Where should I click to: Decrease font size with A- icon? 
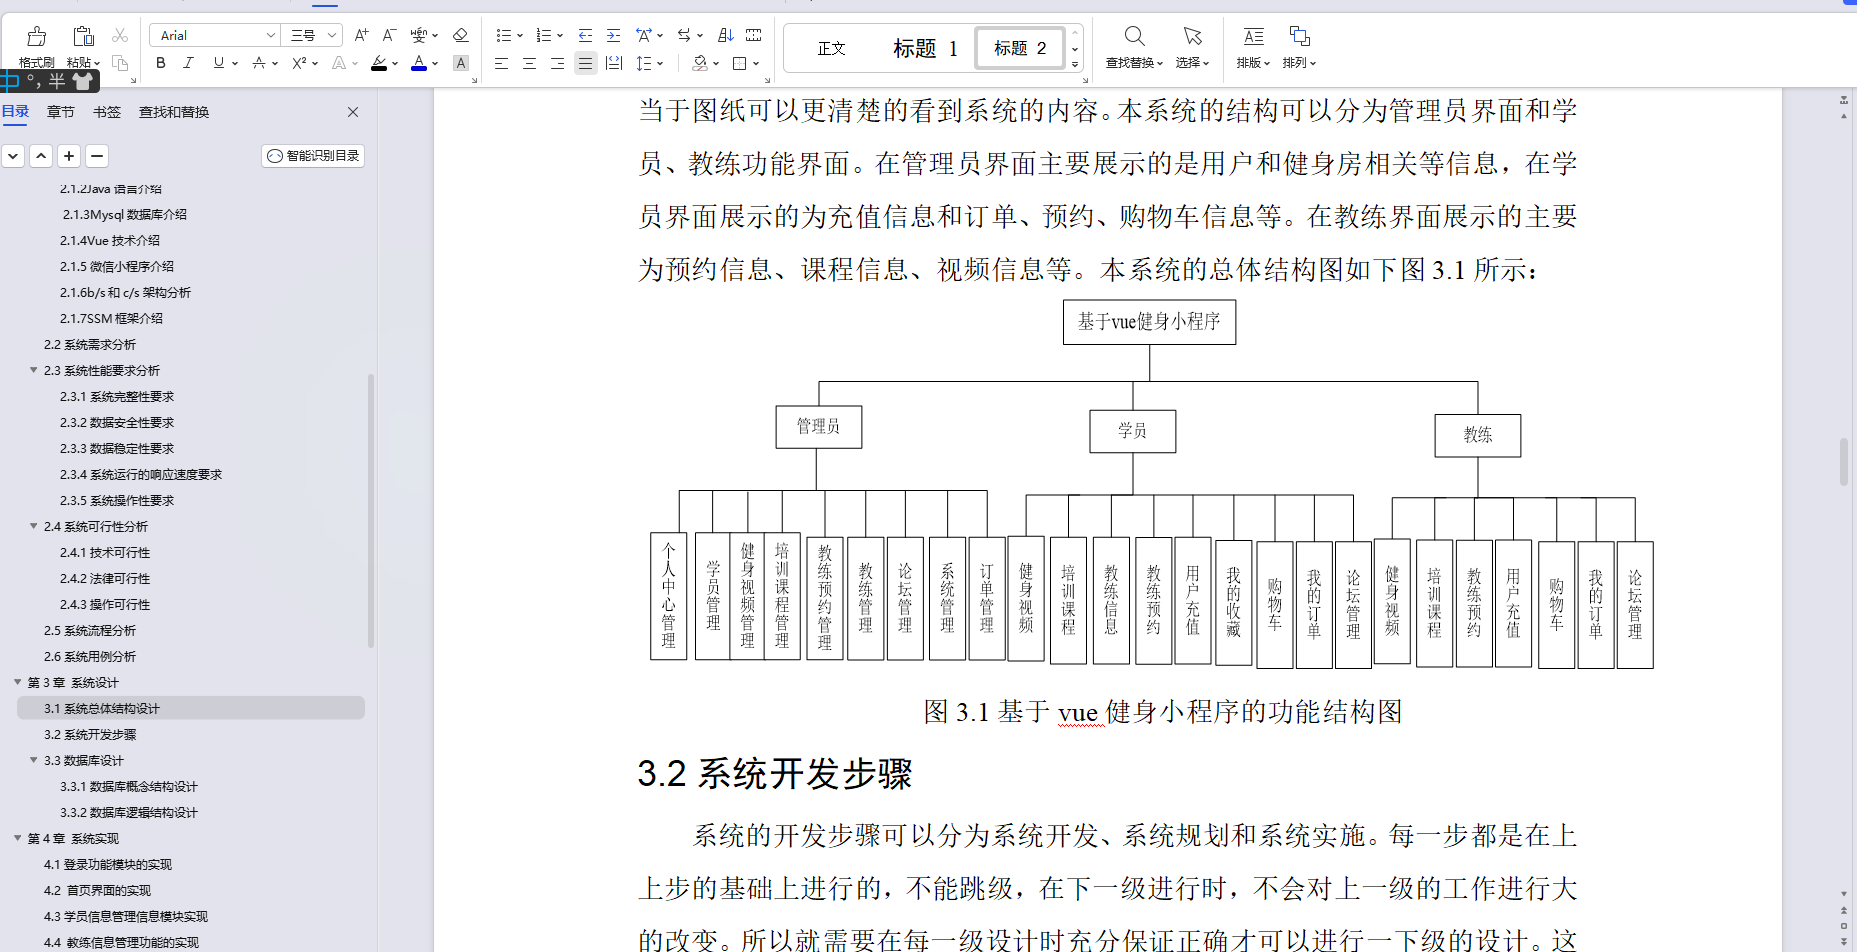click(390, 35)
